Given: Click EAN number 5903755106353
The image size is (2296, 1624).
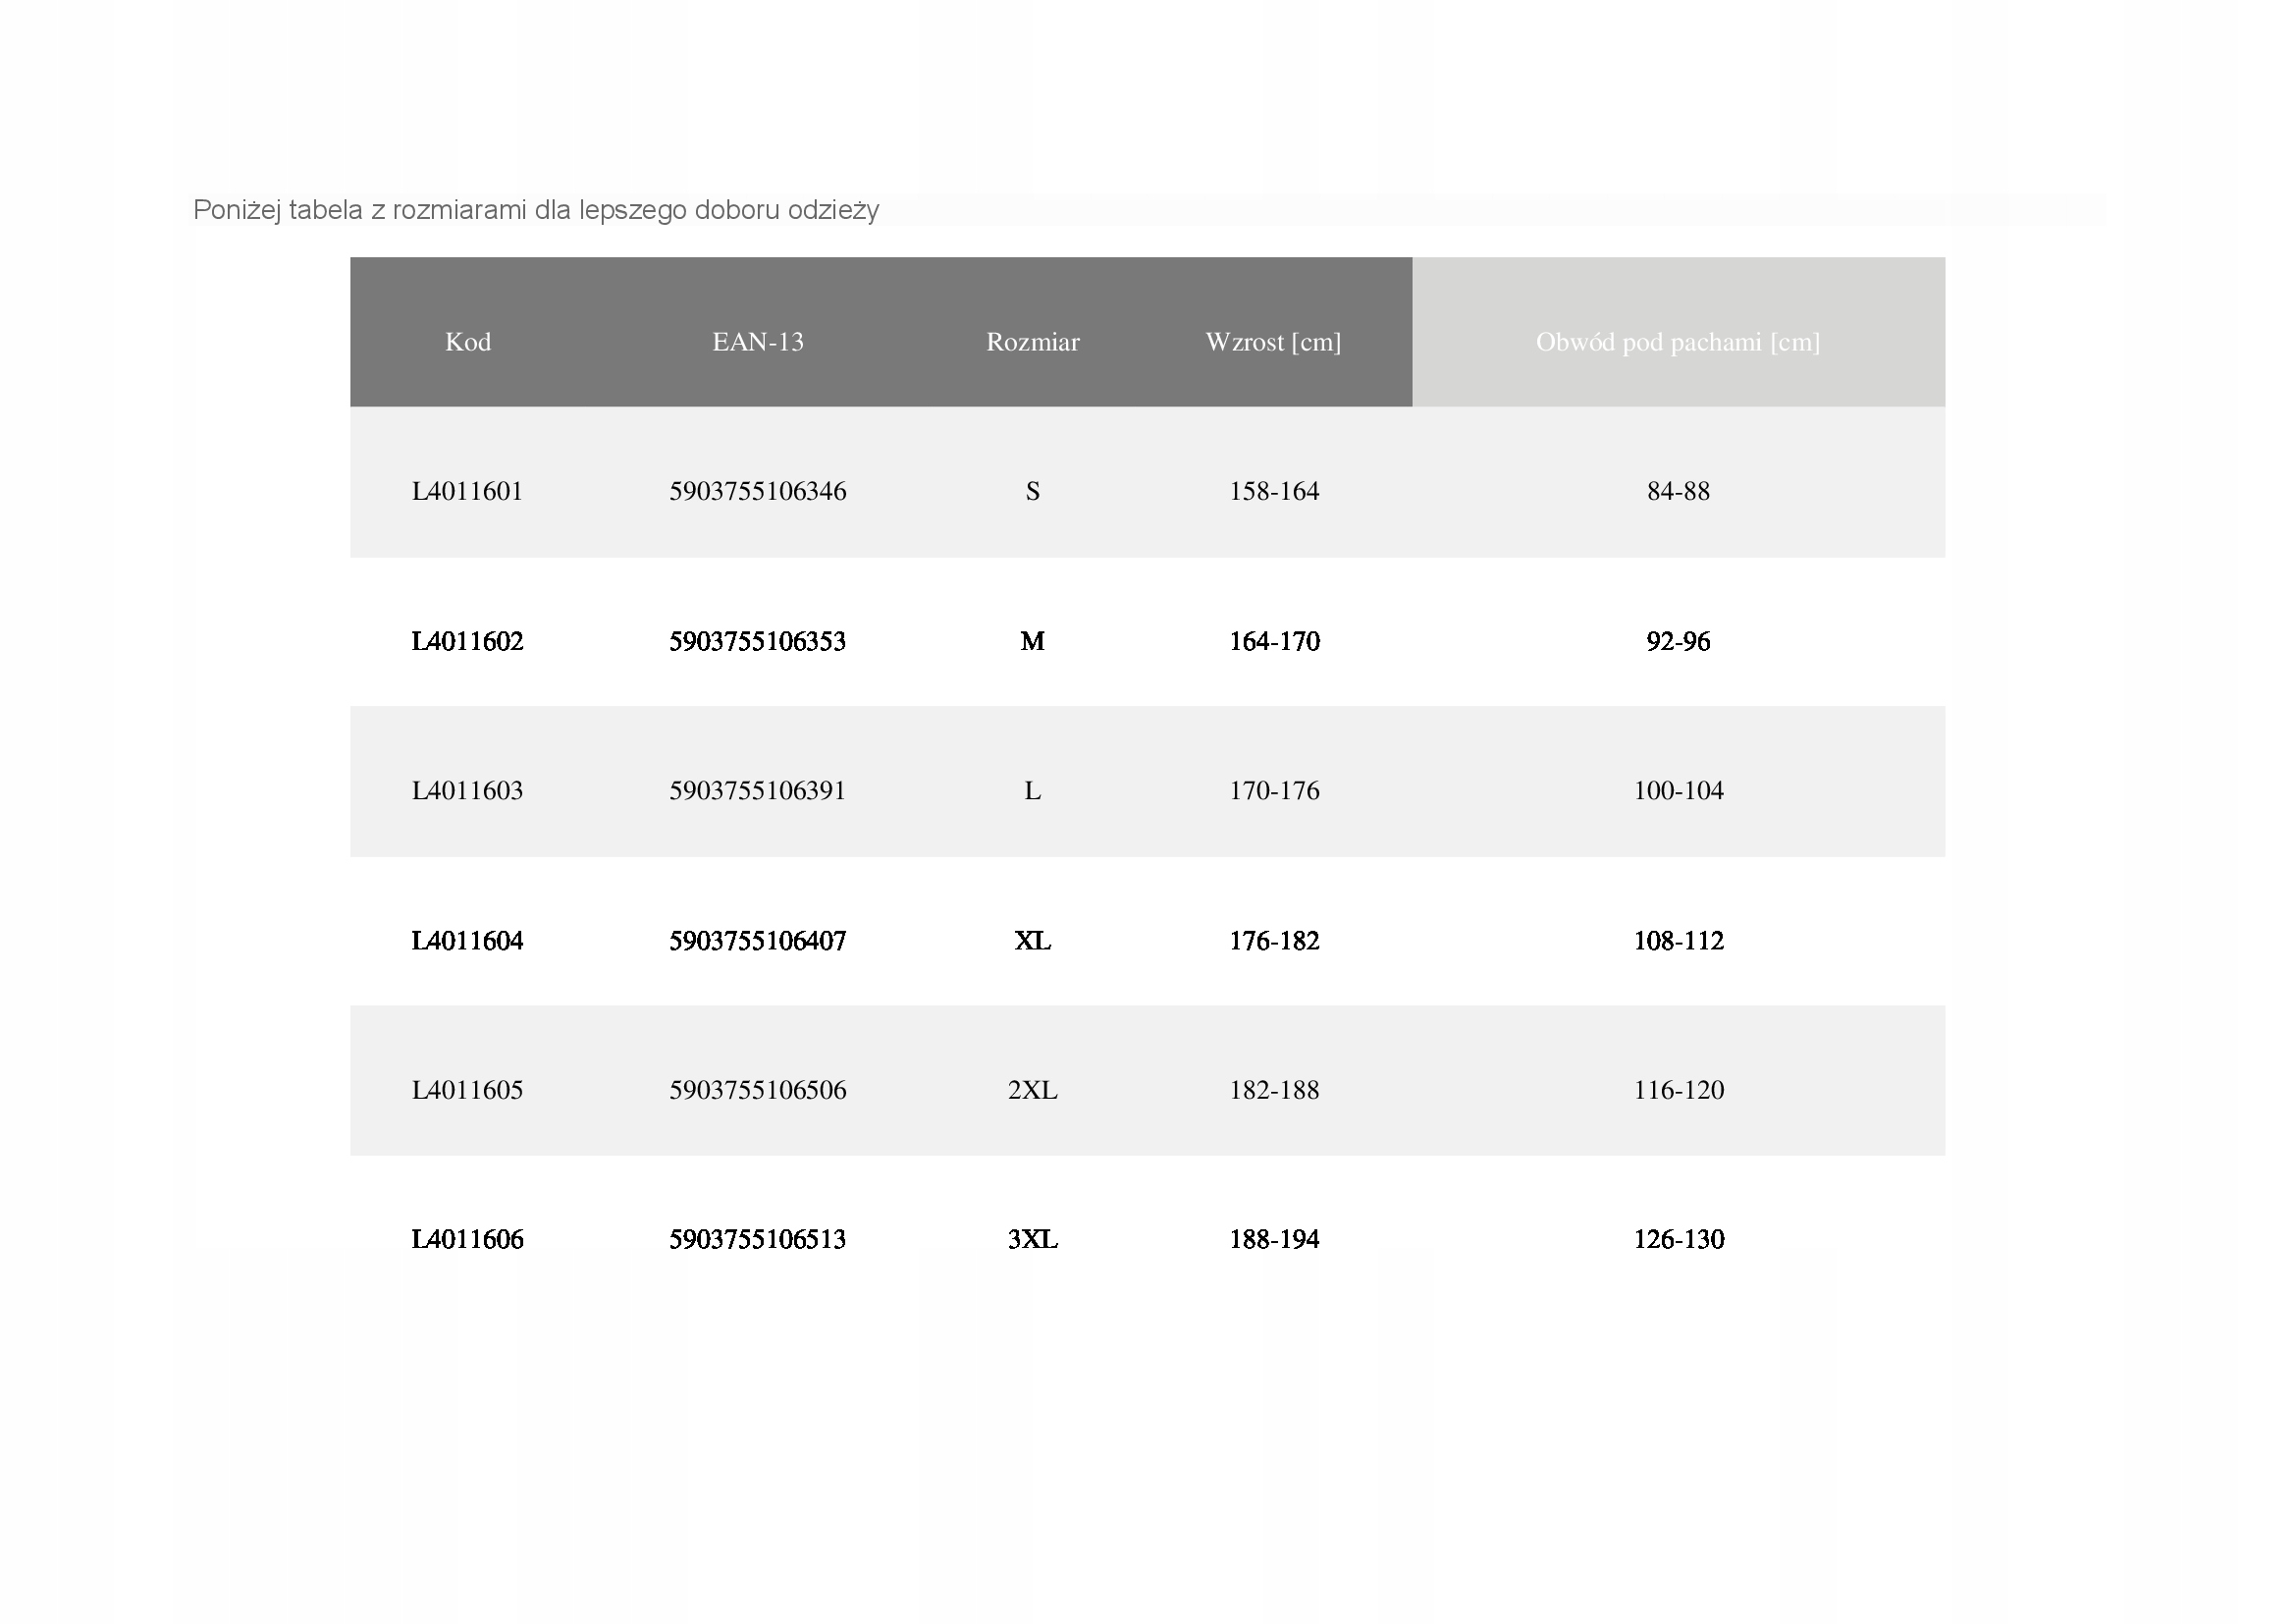Looking at the screenshot, I should pos(757,641).
